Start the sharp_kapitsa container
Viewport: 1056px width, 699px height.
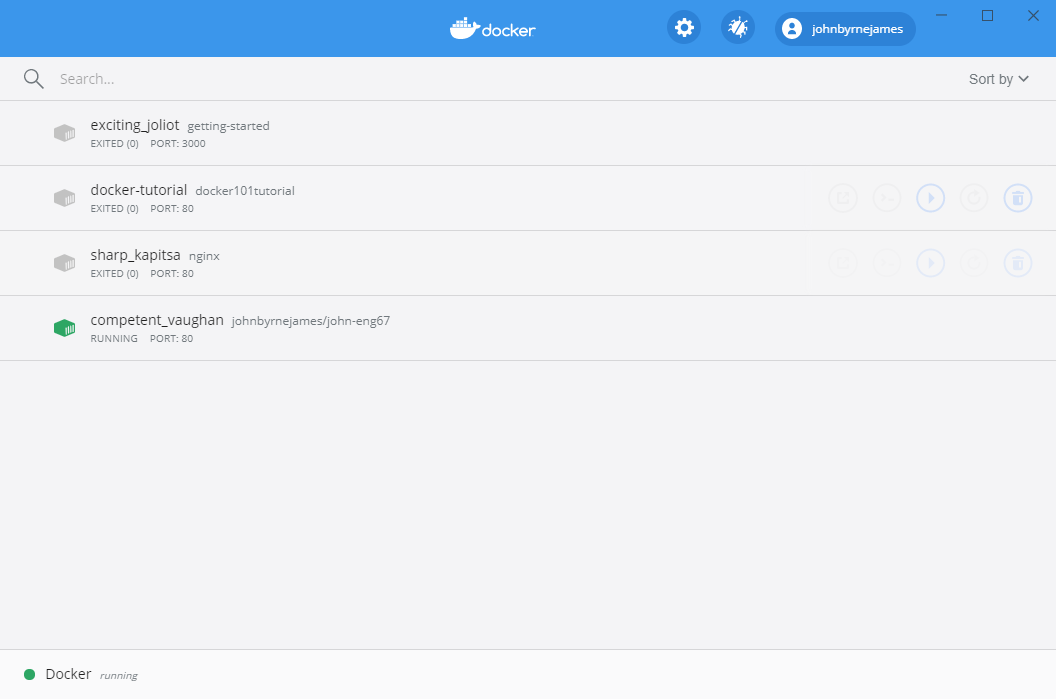(931, 263)
